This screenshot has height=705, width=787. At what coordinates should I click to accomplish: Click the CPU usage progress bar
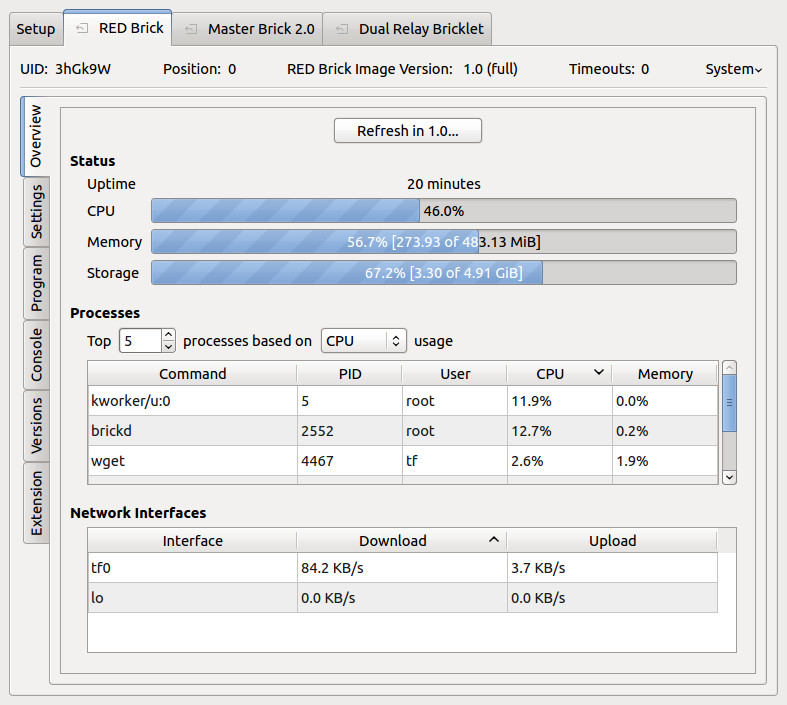444,211
